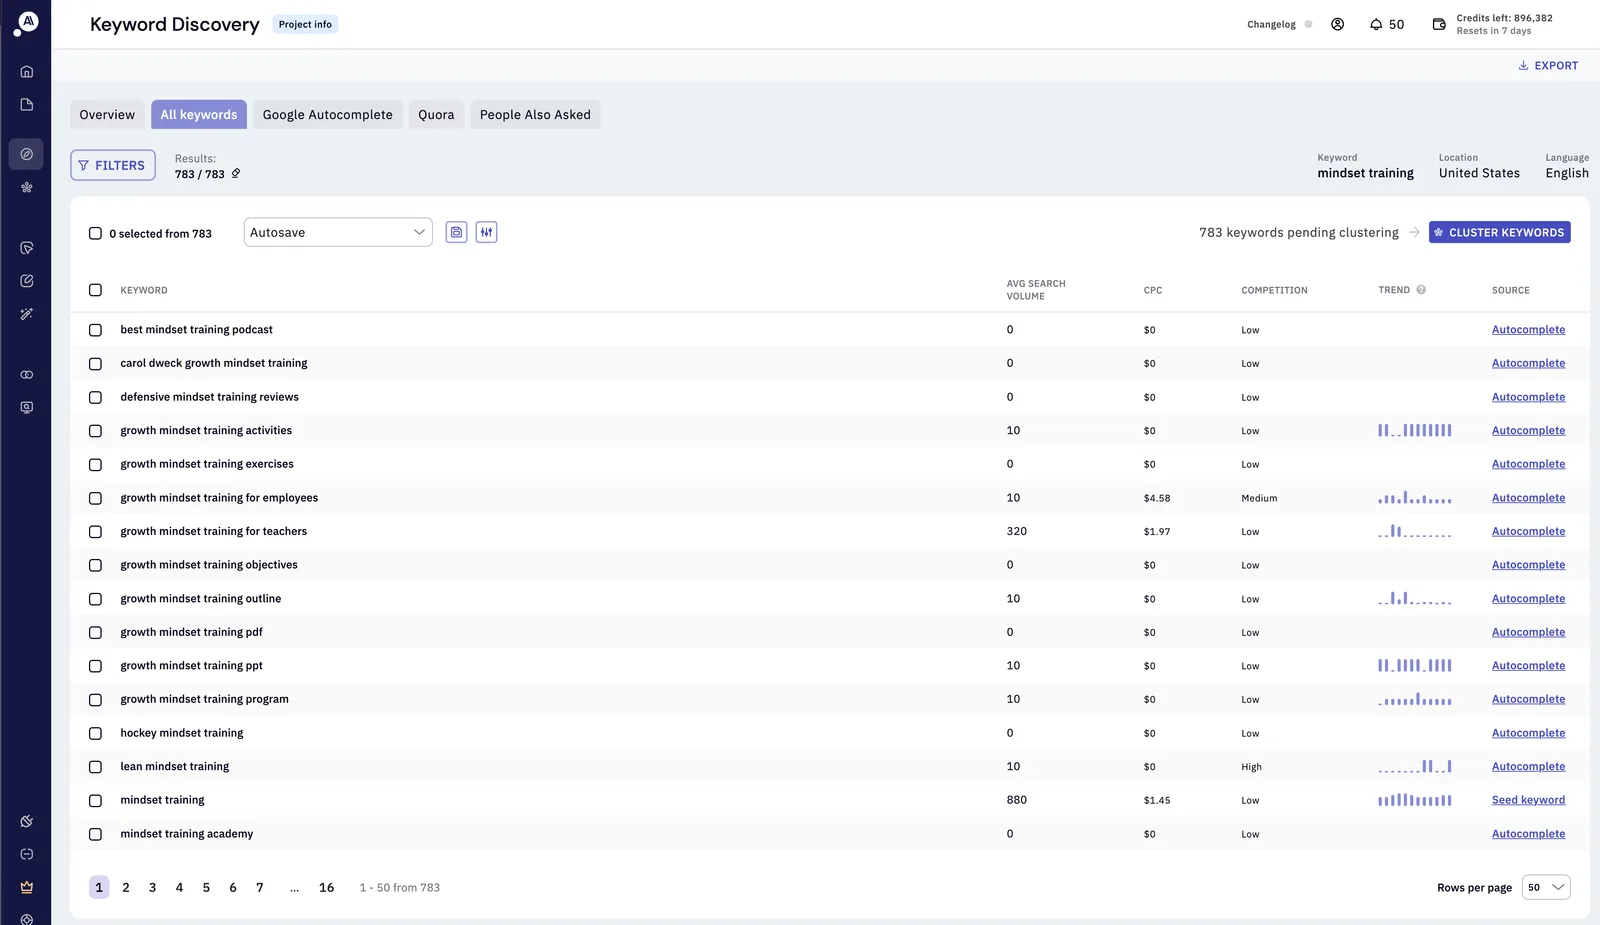Select 'best mindset training podcast' checkbox
The height and width of the screenshot is (925, 1600).
point(95,330)
